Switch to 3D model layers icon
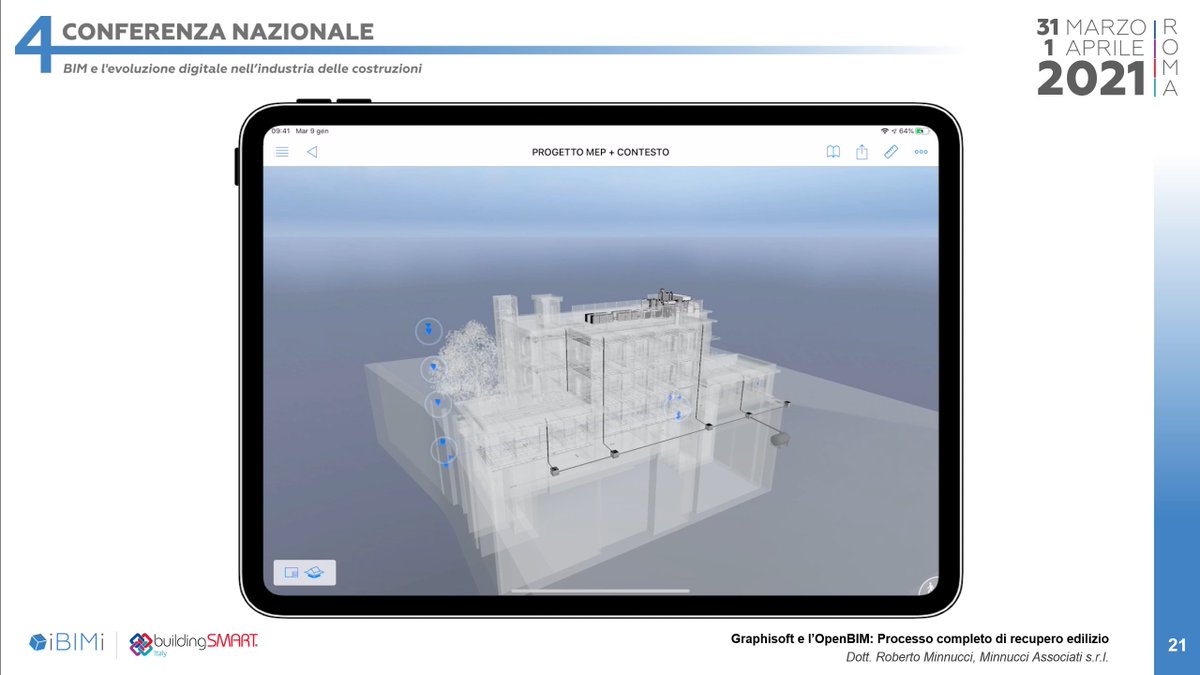 (316, 573)
